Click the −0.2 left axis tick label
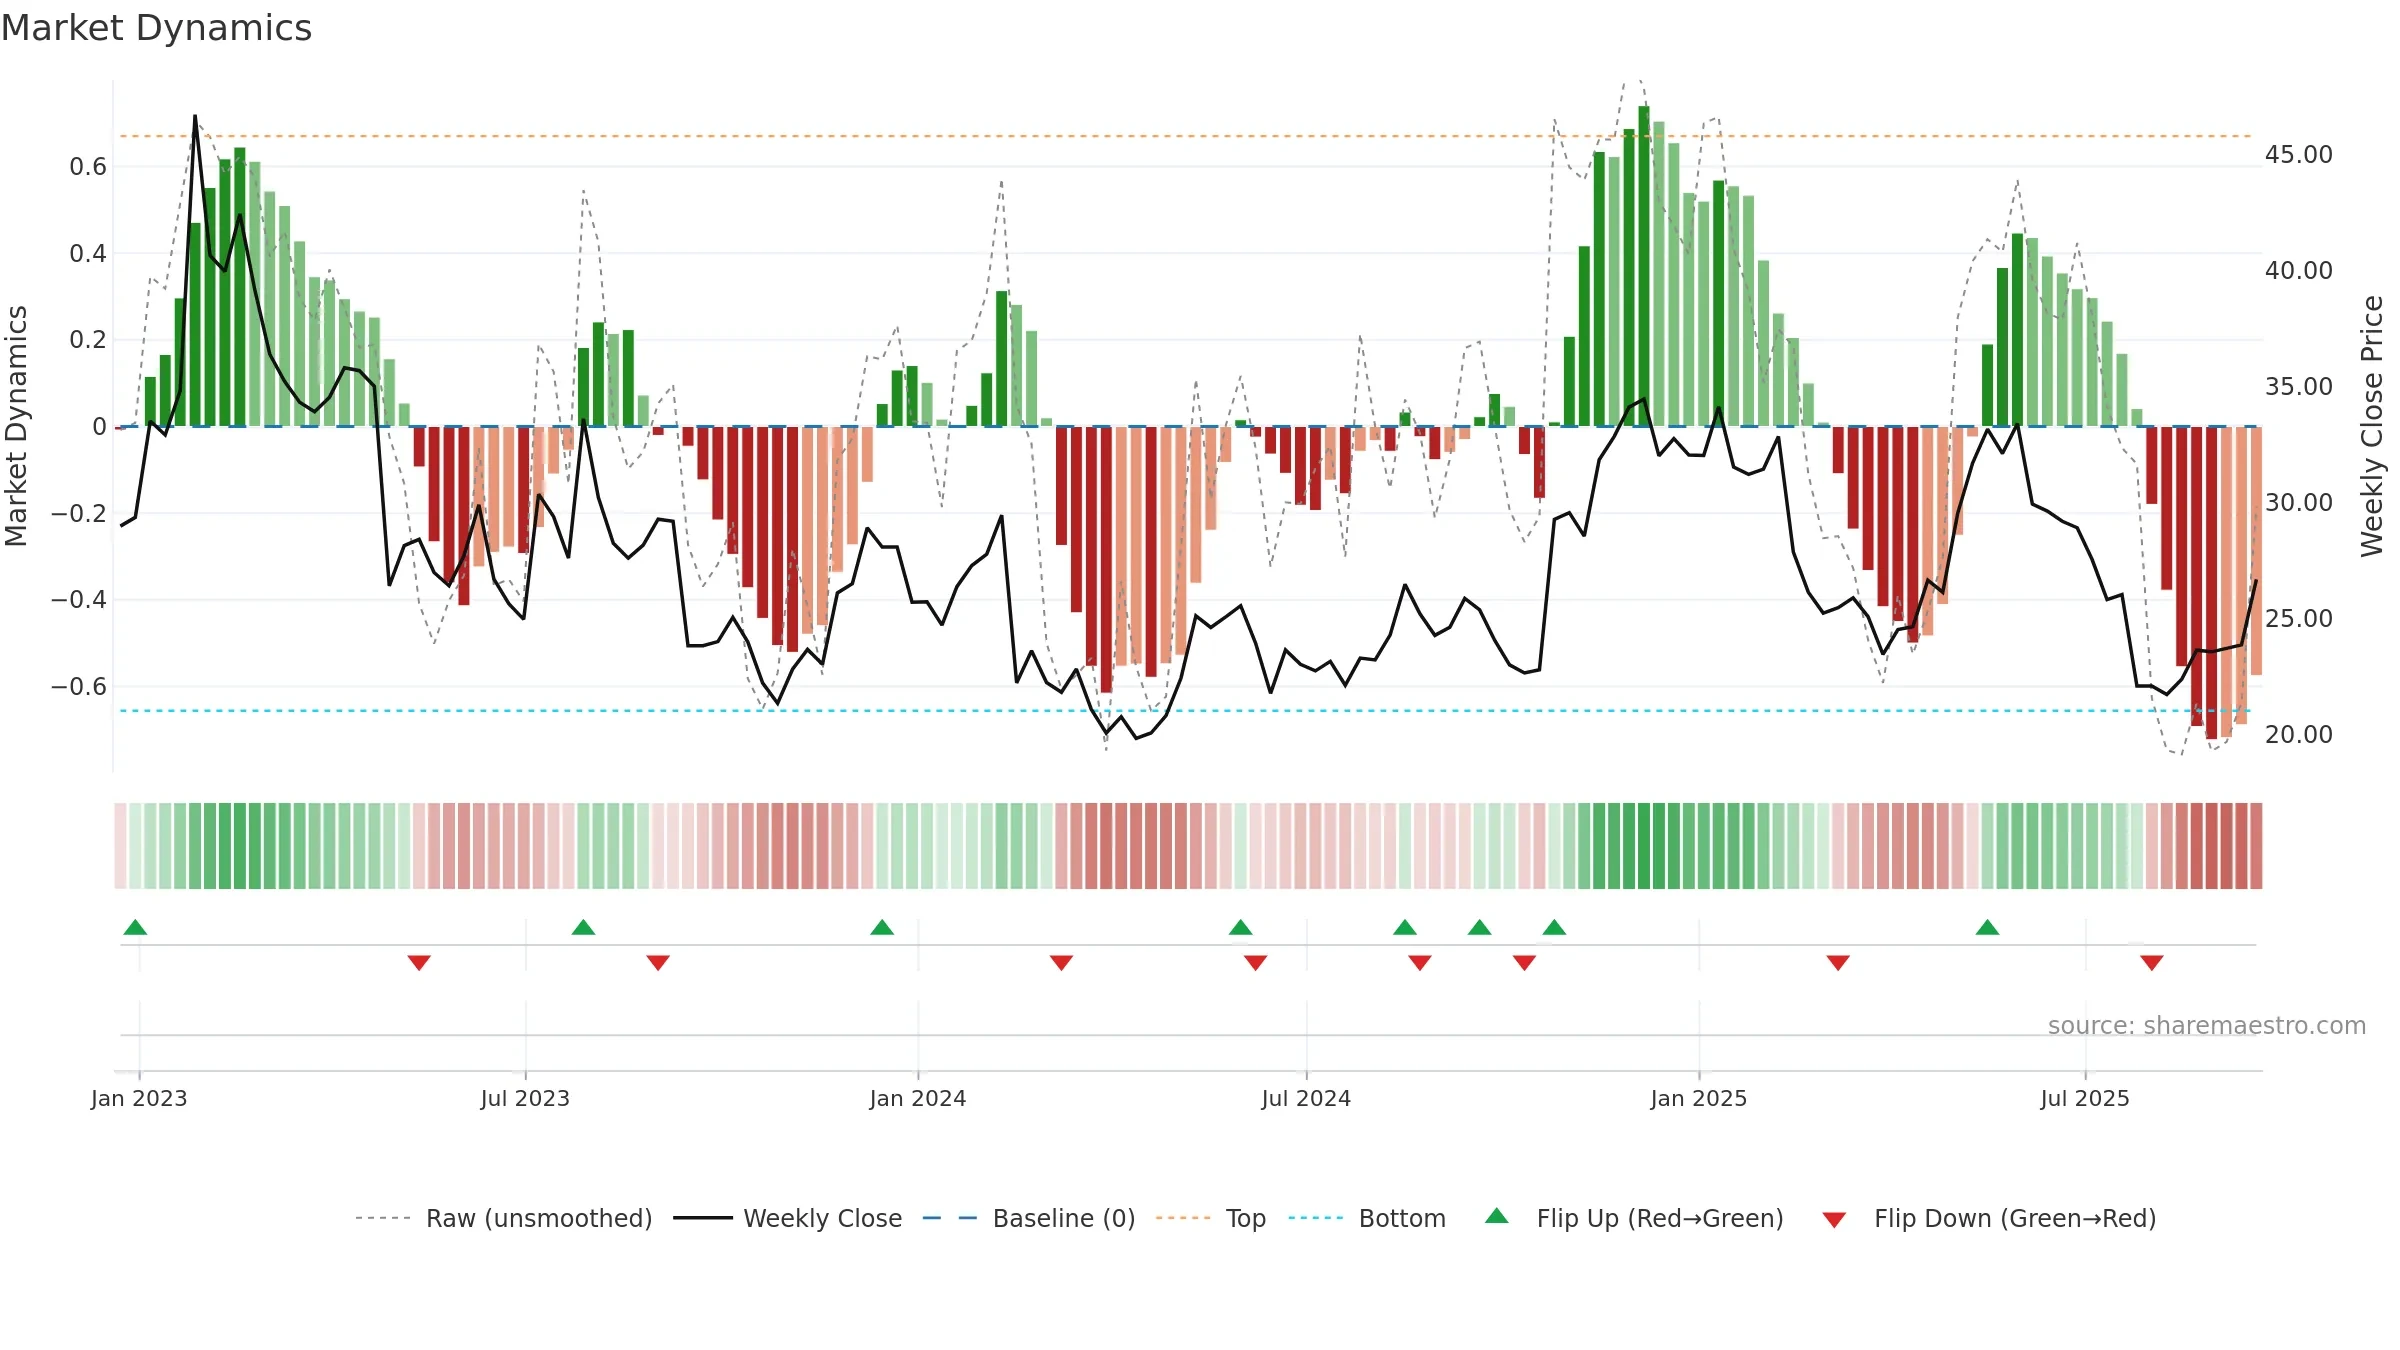The height and width of the screenshot is (1350, 2400). coord(79,514)
